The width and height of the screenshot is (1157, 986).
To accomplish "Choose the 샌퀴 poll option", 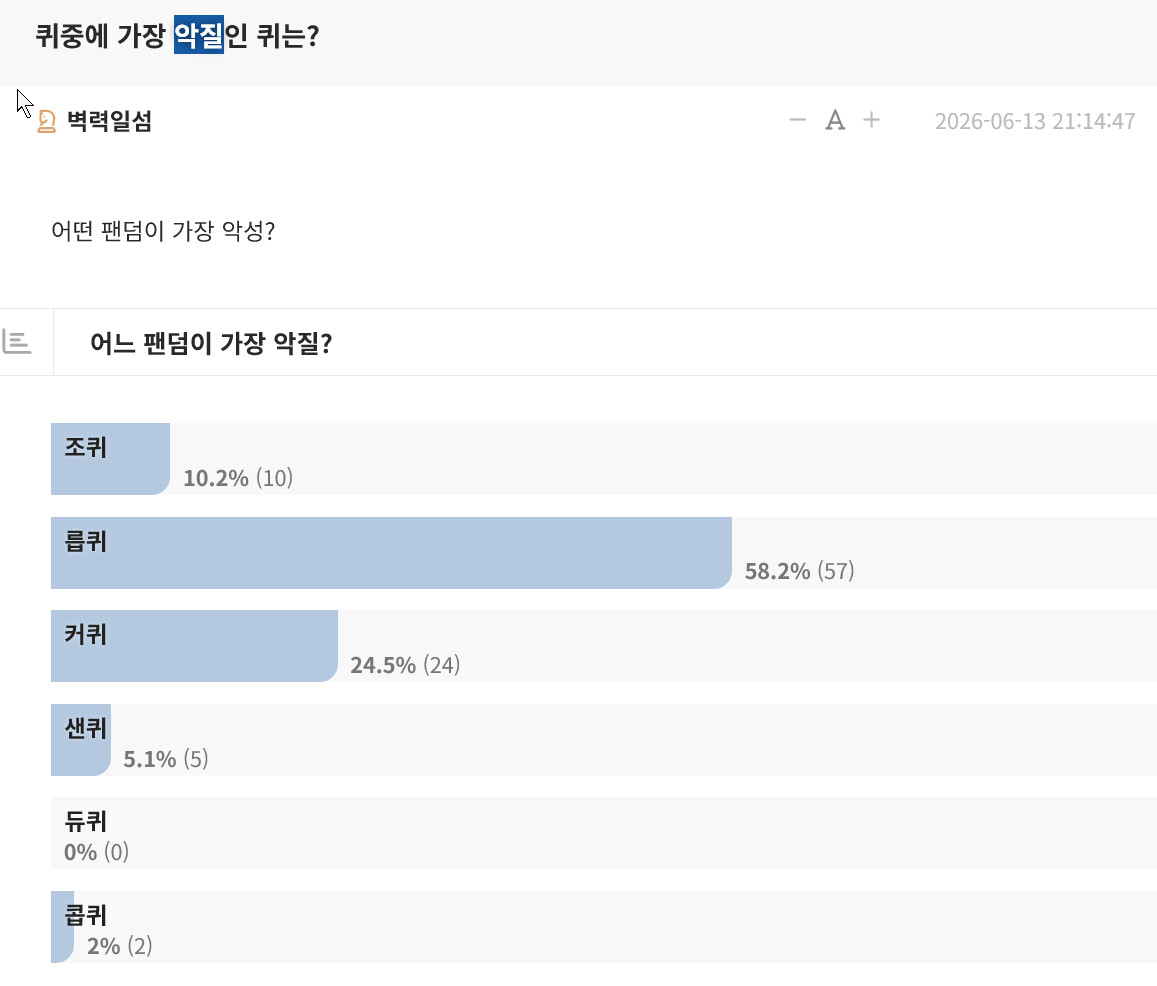I will pos(604,740).
